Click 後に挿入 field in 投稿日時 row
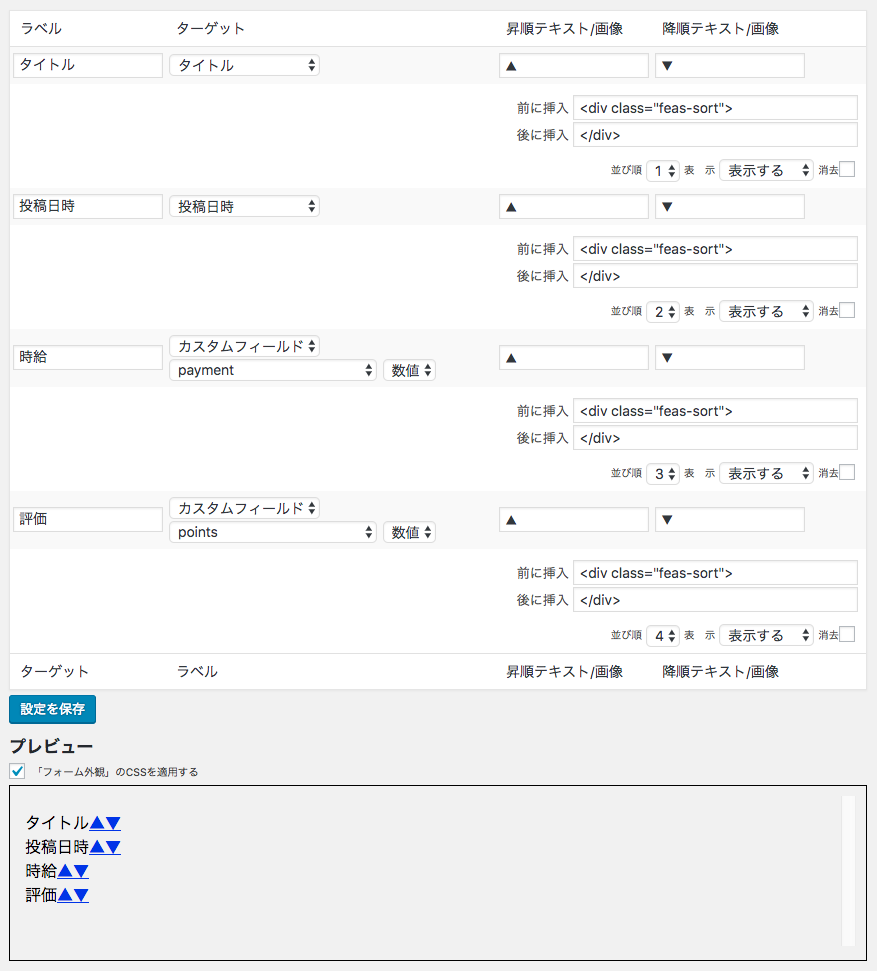877x971 pixels. click(715, 276)
